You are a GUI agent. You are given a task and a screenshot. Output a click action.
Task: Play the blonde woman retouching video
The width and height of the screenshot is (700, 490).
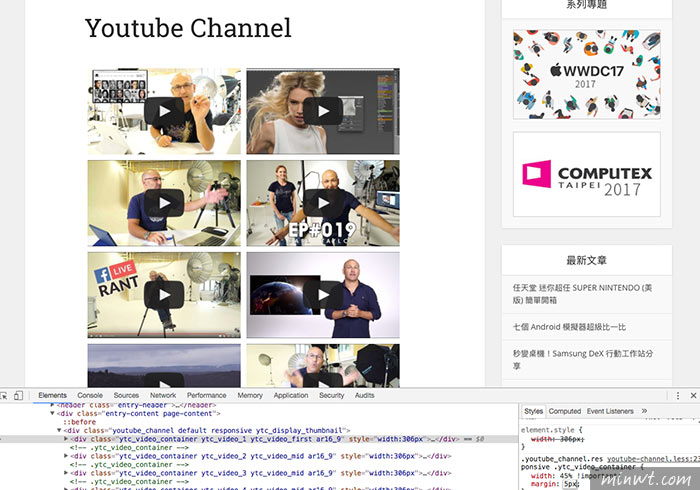[323, 111]
